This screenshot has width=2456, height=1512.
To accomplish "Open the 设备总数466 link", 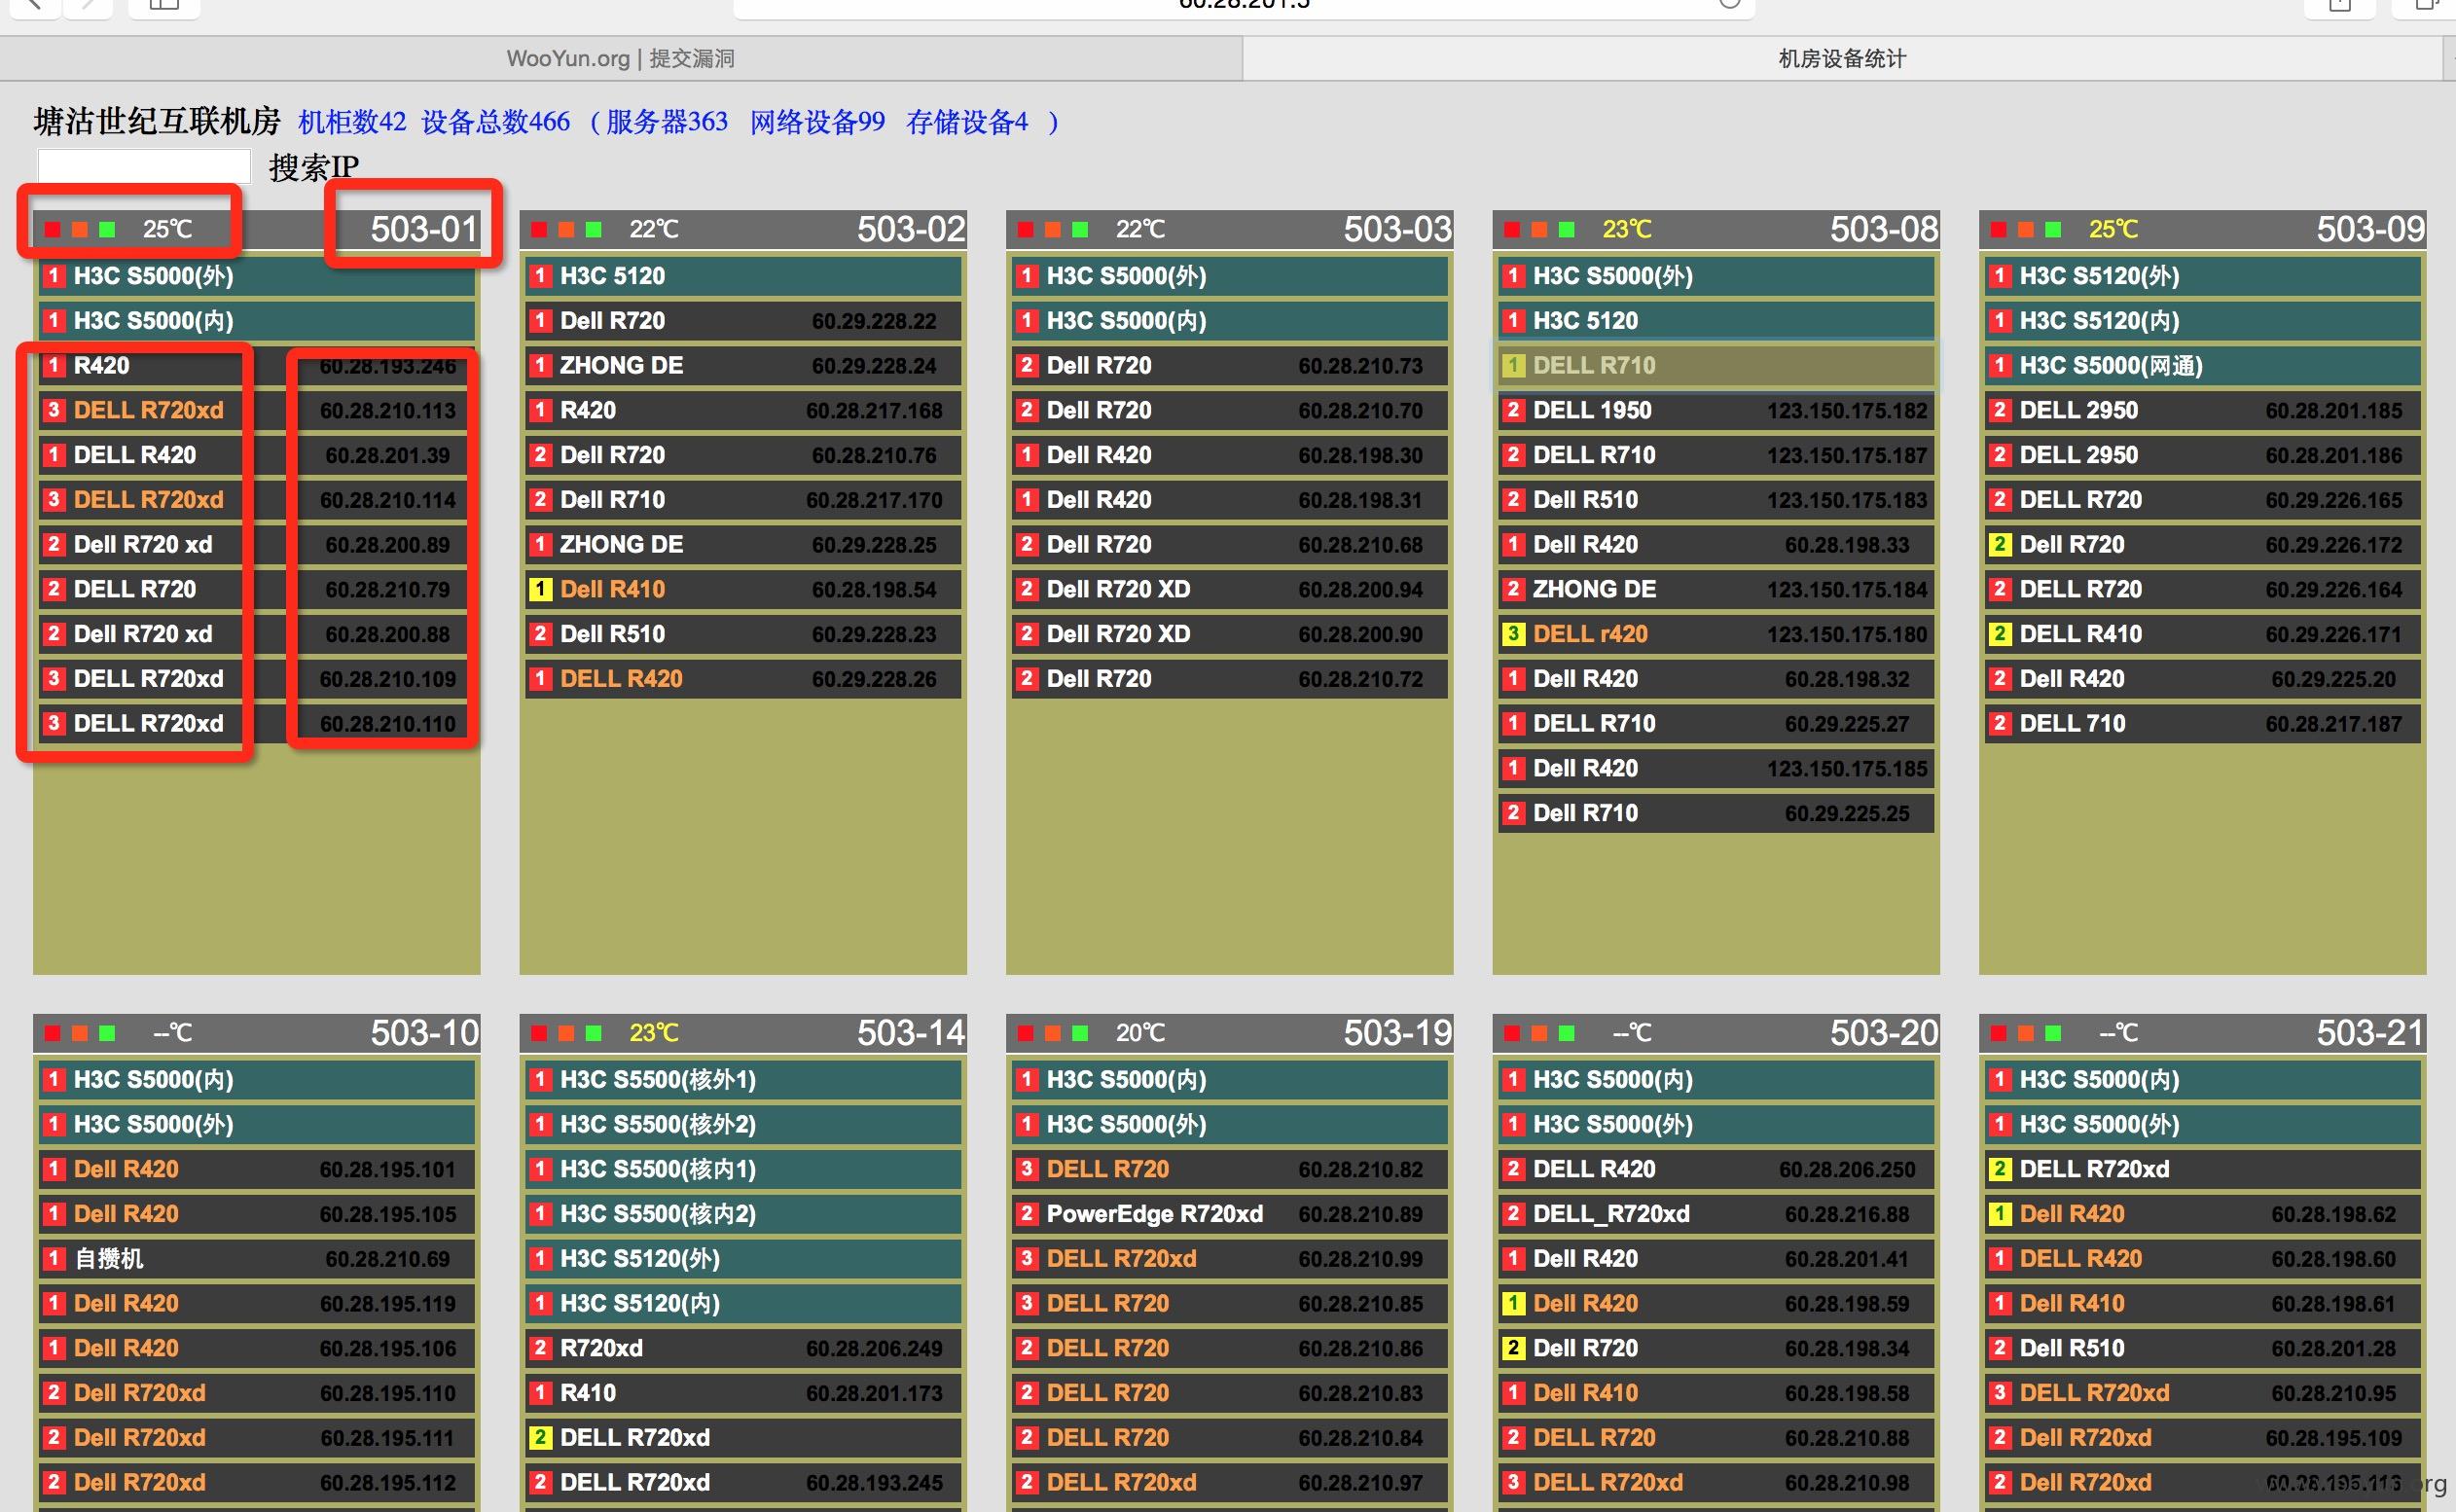I will (496, 122).
